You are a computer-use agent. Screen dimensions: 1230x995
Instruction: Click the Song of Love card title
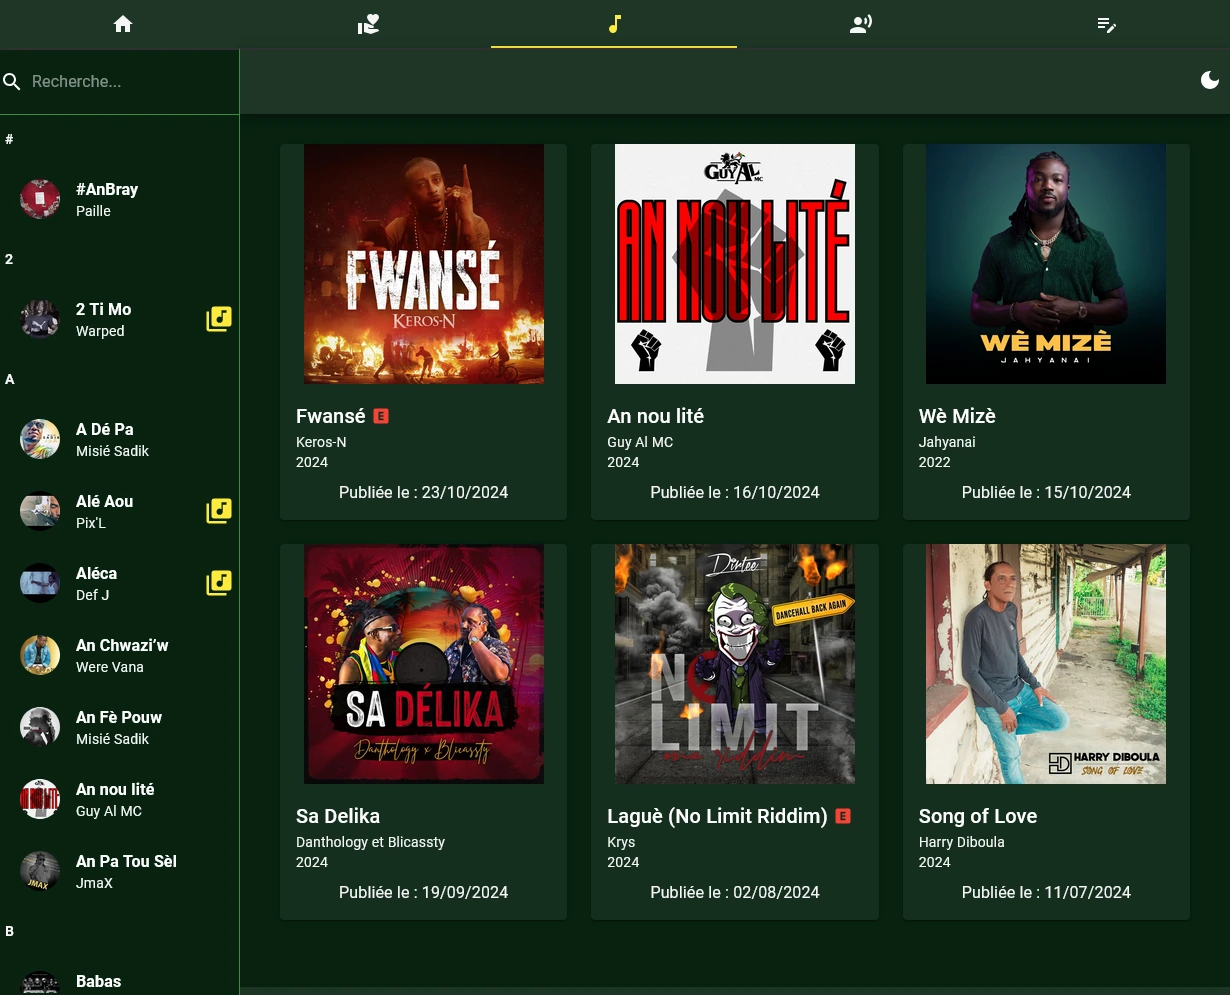978,816
